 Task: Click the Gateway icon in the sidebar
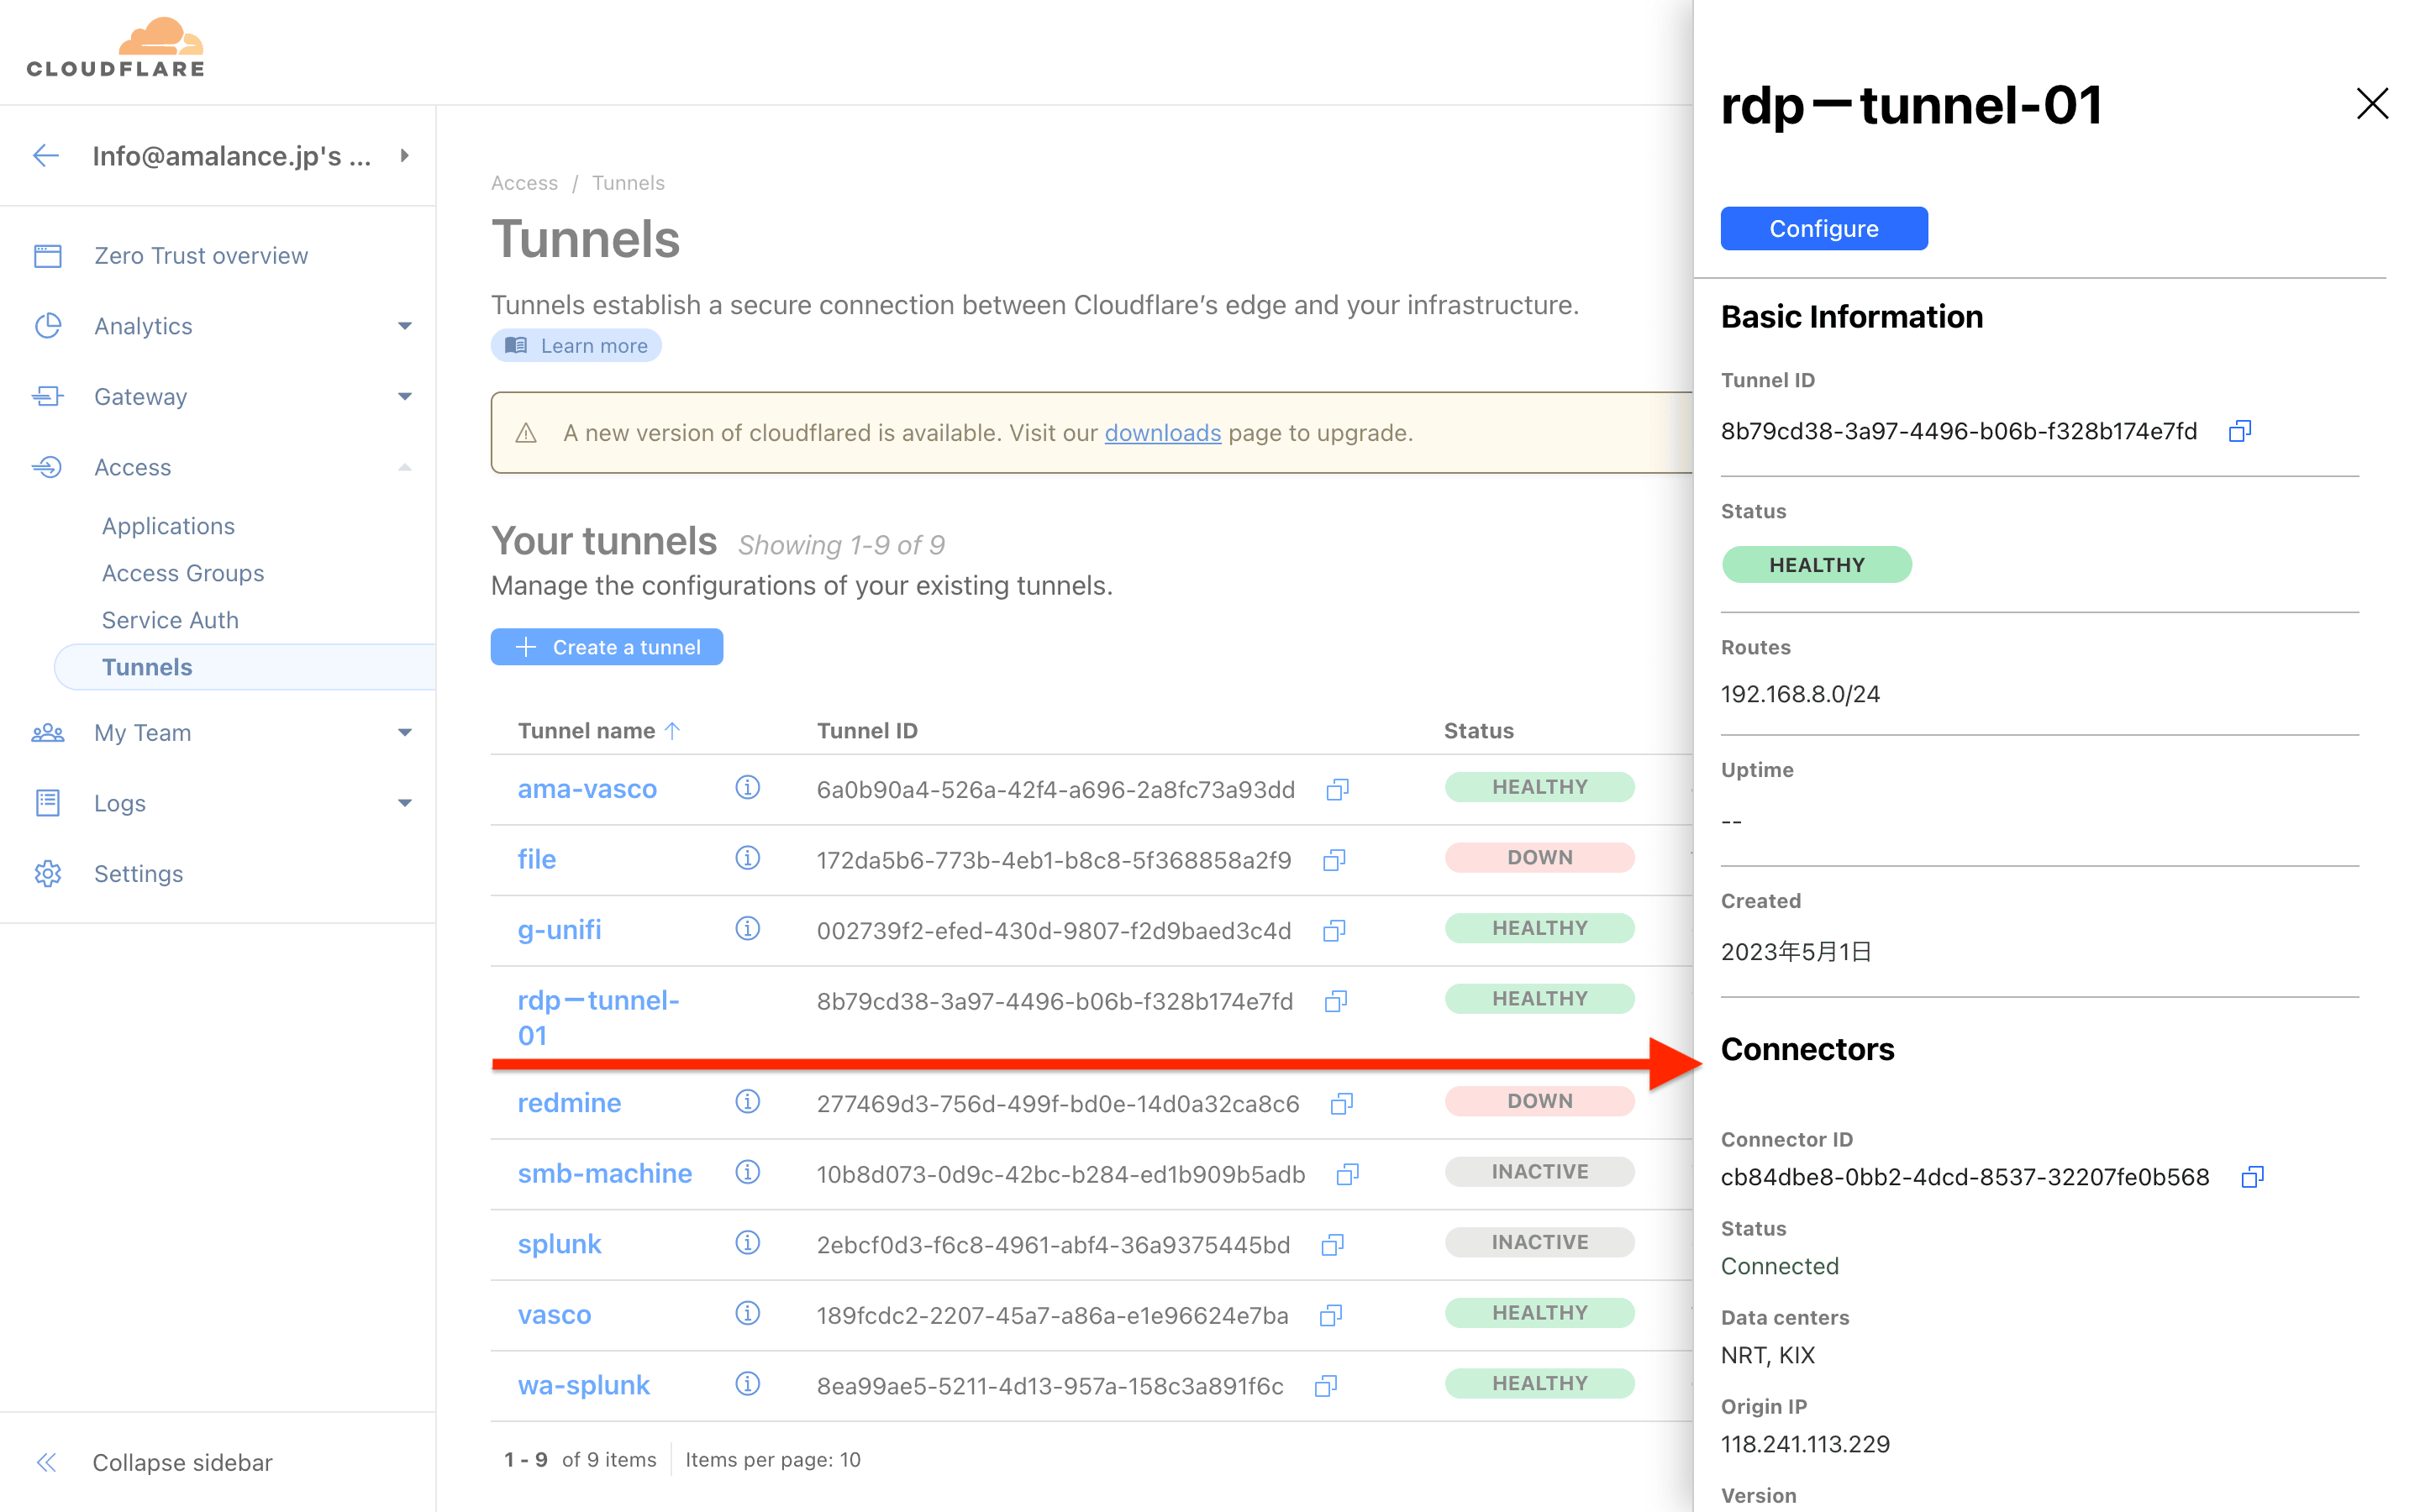click(48, 397)
